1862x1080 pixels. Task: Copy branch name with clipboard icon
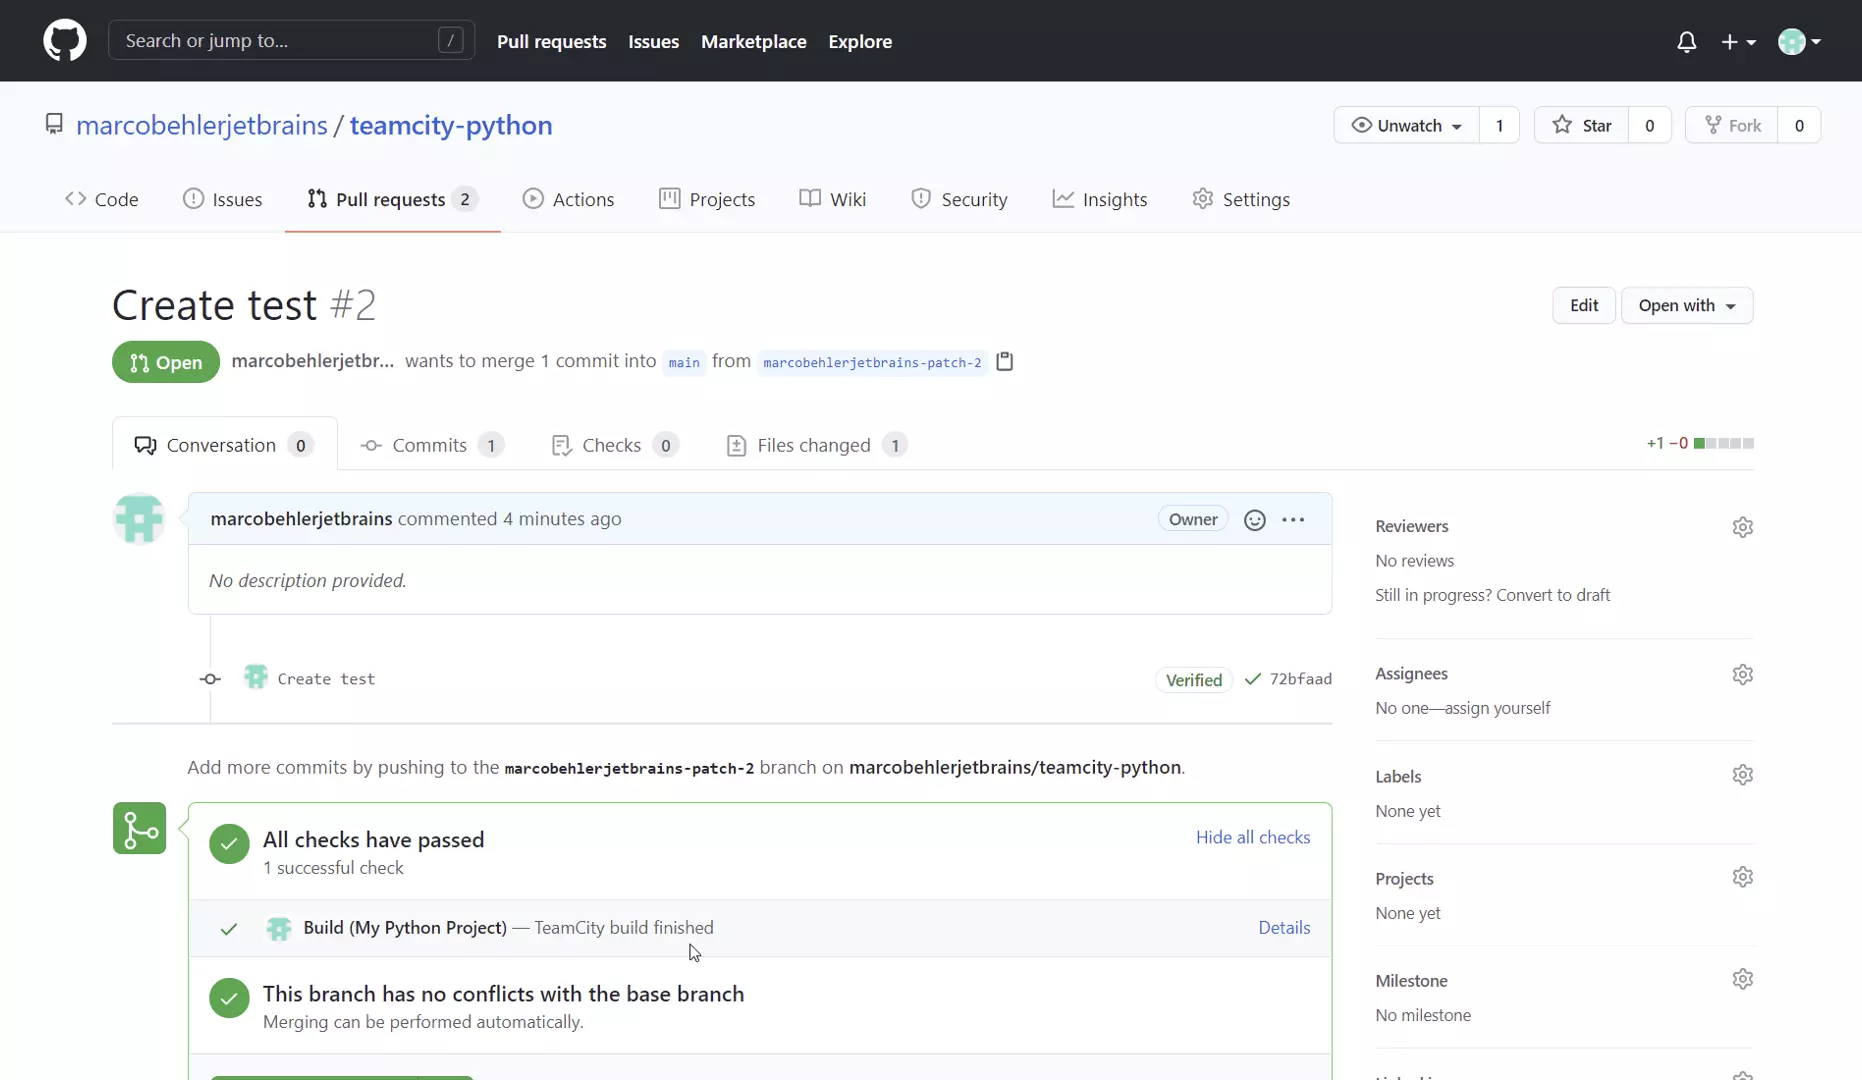[x=1004, y=362]
